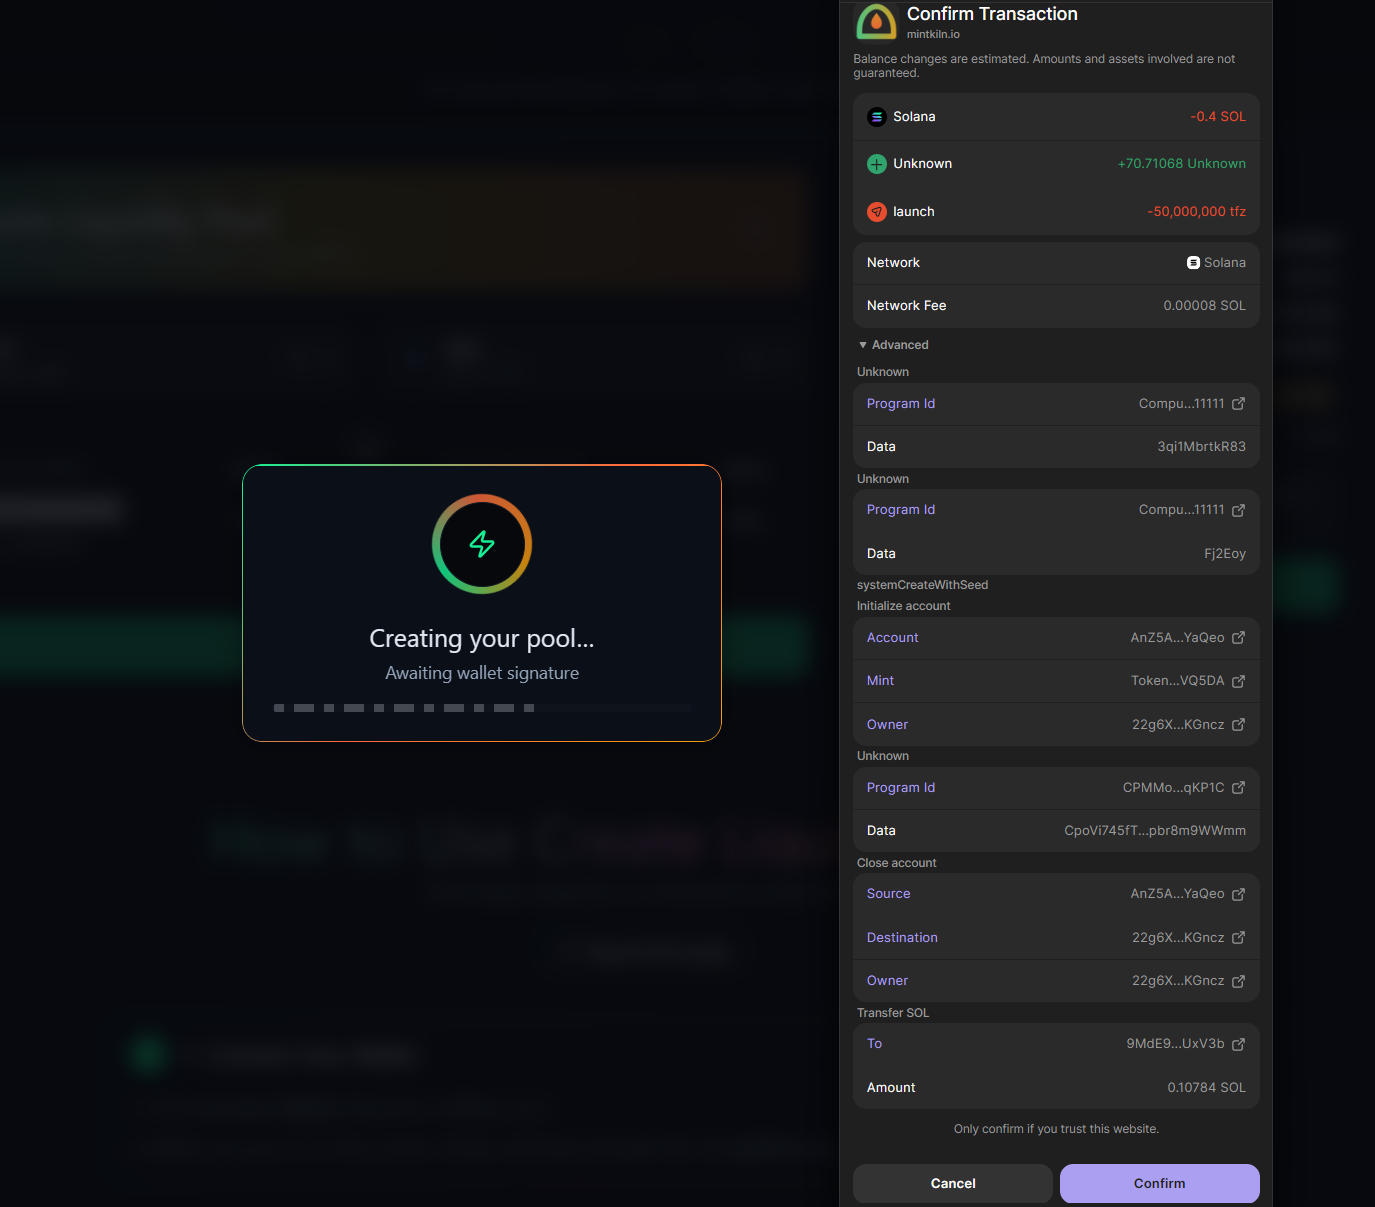Screen dimensions: 1375x1207
Task: Click the Transfer SOL To link
Action: point(874,1044)
